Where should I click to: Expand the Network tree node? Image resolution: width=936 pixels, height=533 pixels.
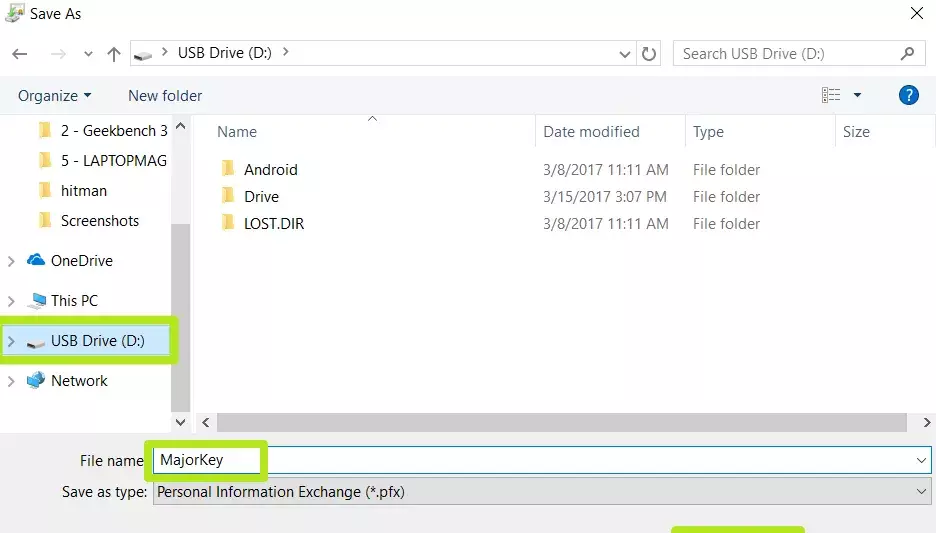pyautogui.click(x=11, y=381)
